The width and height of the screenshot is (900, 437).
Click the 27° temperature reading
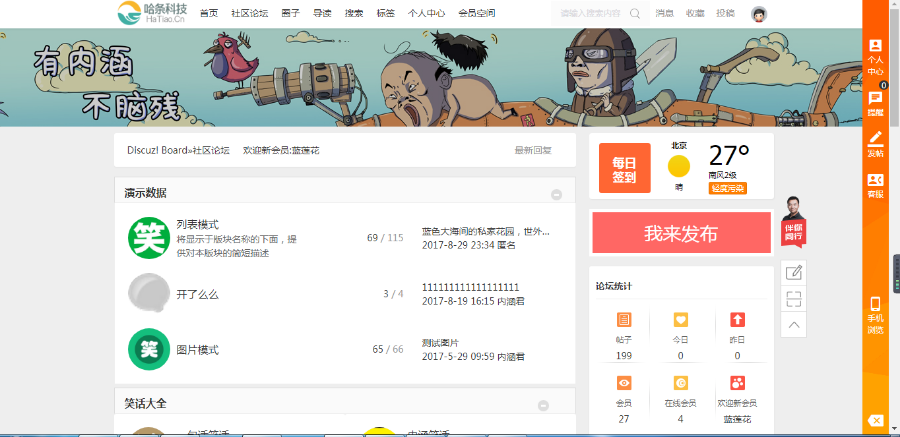coord(729,155)
